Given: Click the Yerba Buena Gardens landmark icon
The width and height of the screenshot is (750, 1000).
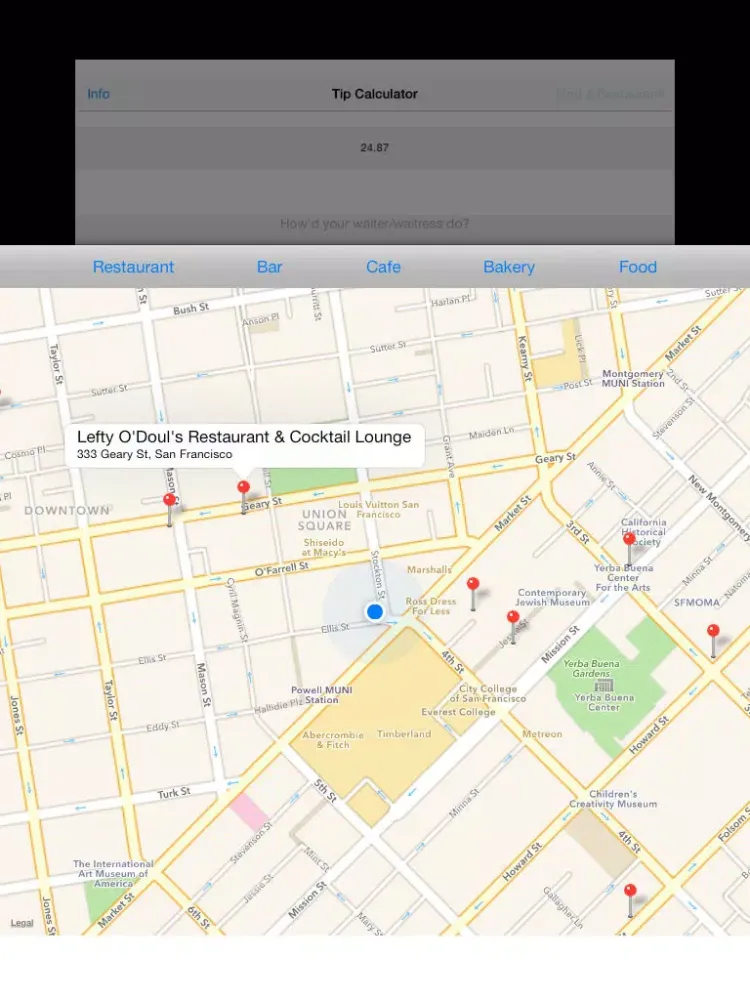Looking at the screenshot, I should [x=603, y=685].
